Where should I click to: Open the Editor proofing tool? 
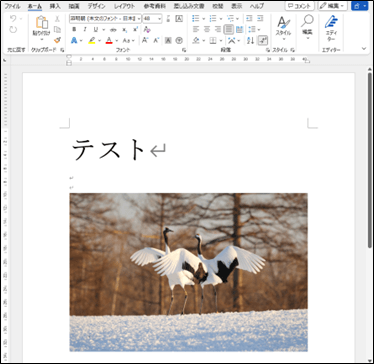(331, 29)
